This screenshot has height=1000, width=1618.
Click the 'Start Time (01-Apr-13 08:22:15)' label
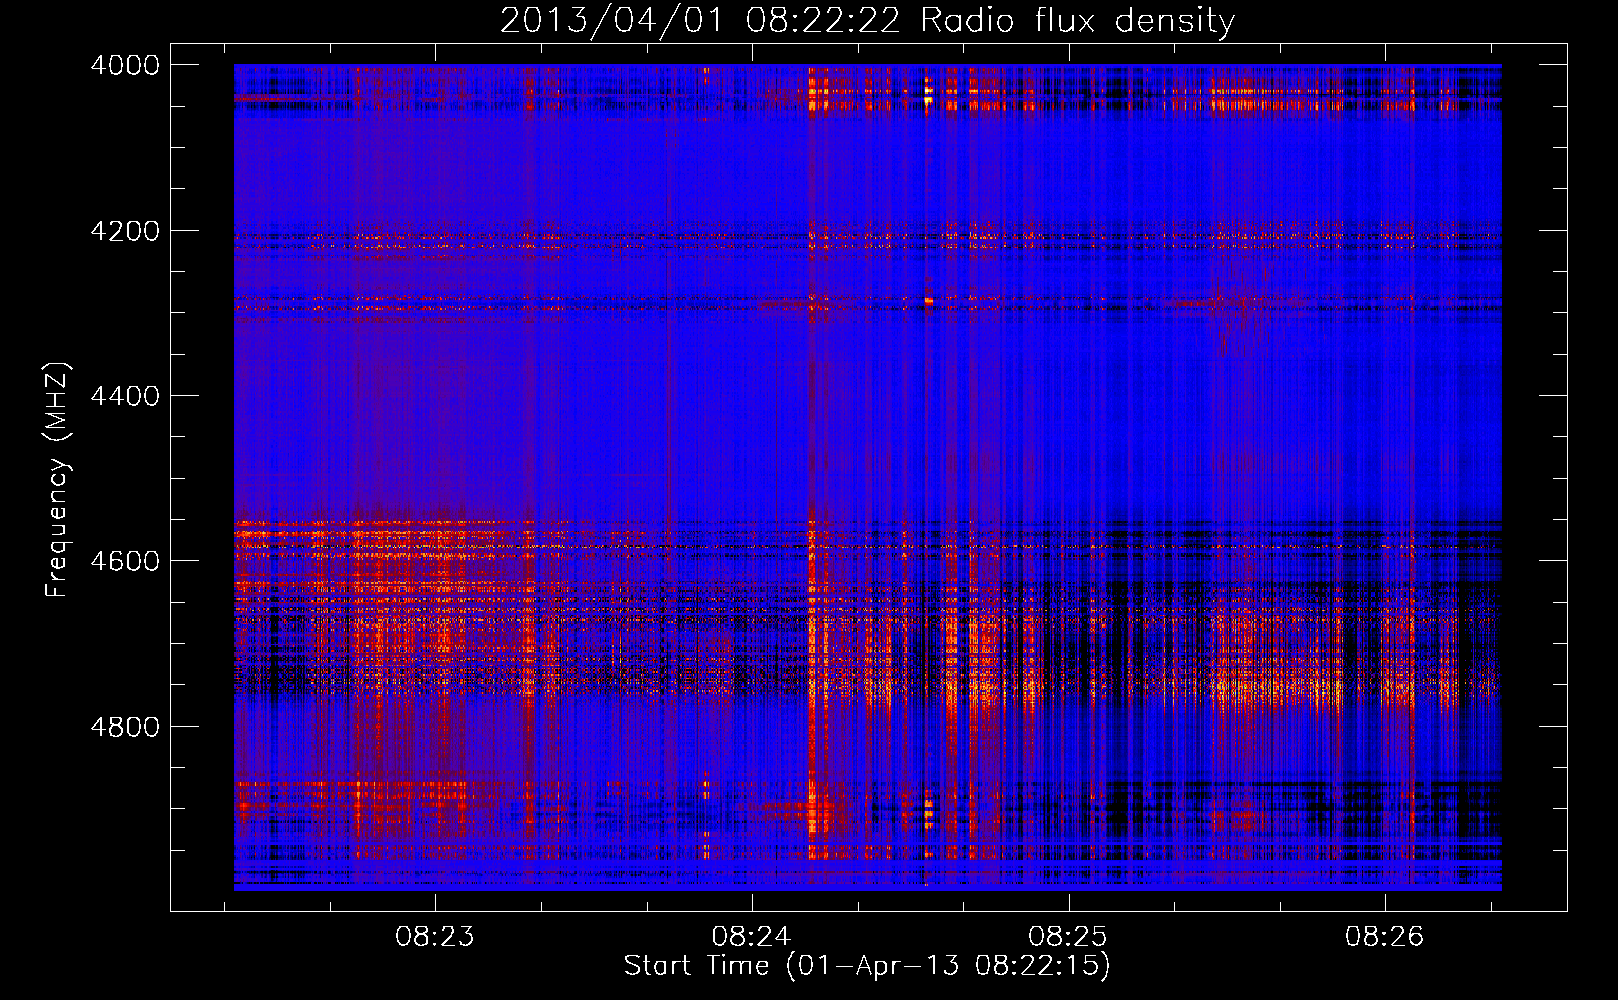pos(867,965)
